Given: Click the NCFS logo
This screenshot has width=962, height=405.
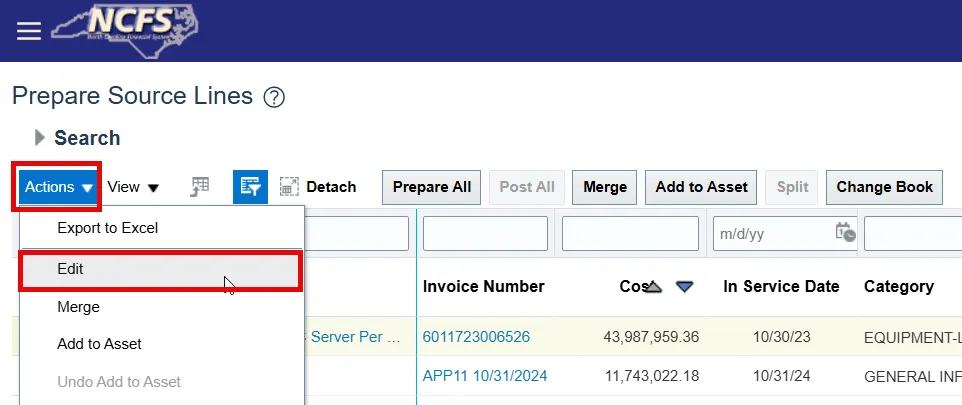Looking at the screenshot, I should pos(124,30).
